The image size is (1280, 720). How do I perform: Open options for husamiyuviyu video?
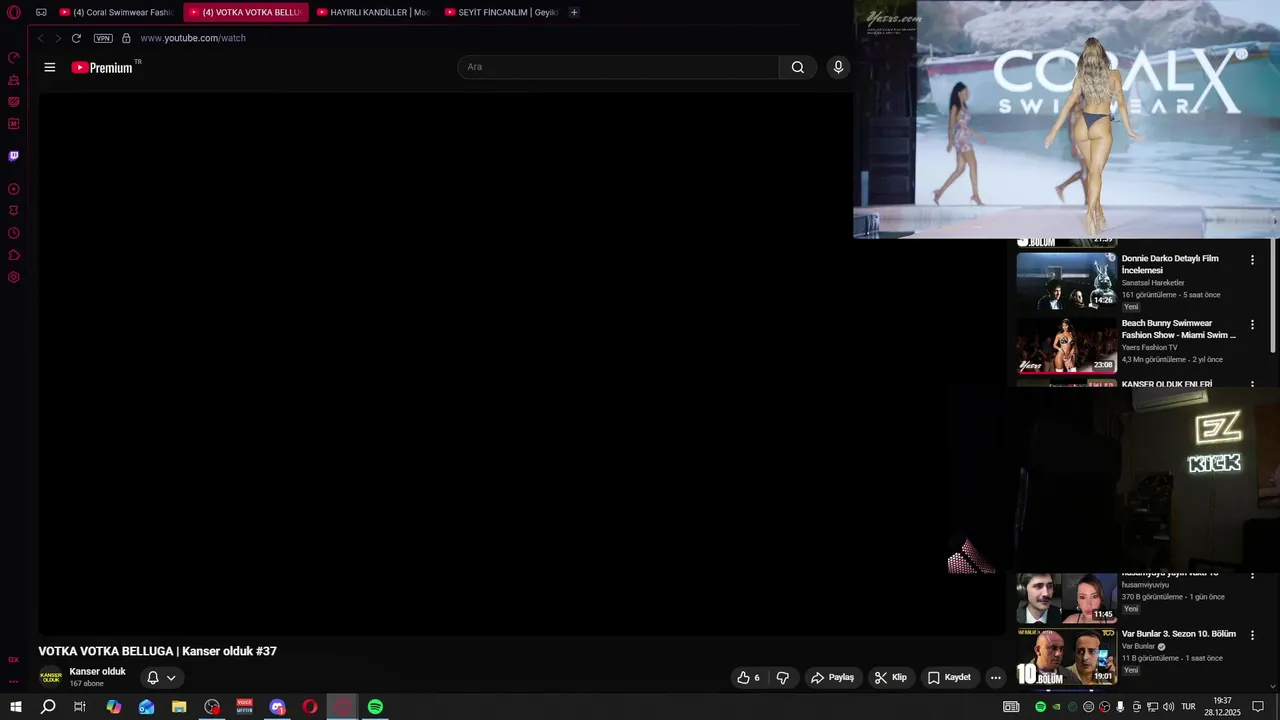point(1252,576)
